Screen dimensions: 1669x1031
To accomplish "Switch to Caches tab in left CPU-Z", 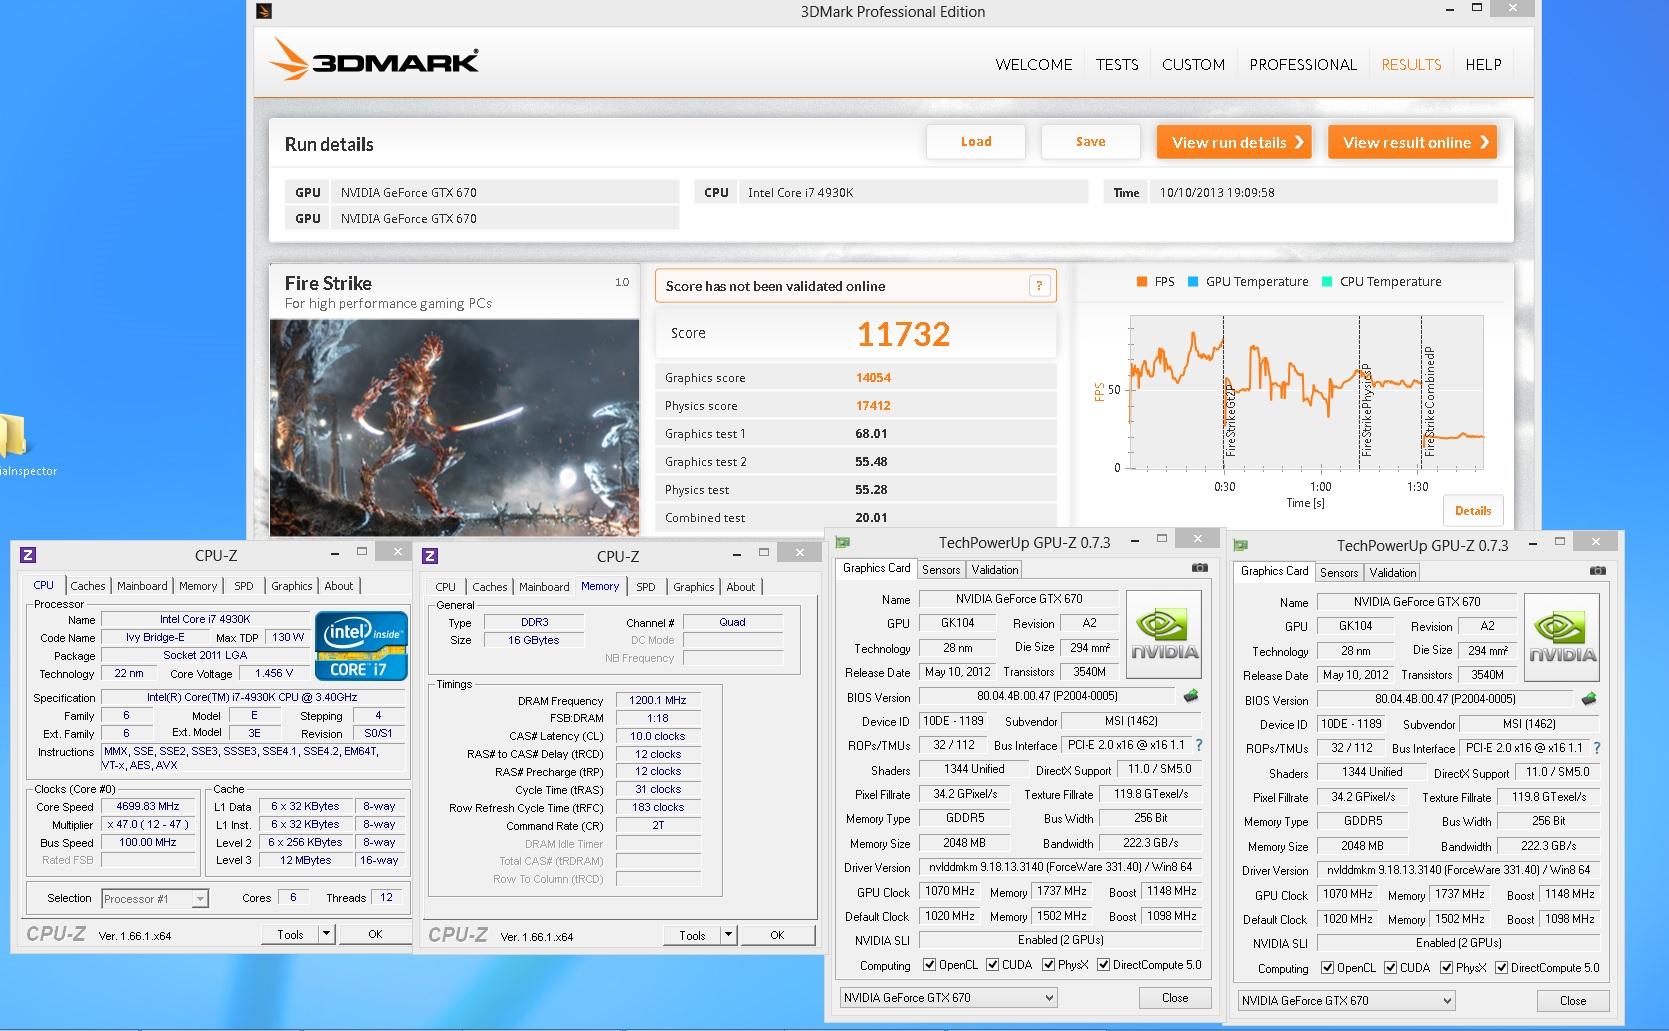I will point(88,586).
